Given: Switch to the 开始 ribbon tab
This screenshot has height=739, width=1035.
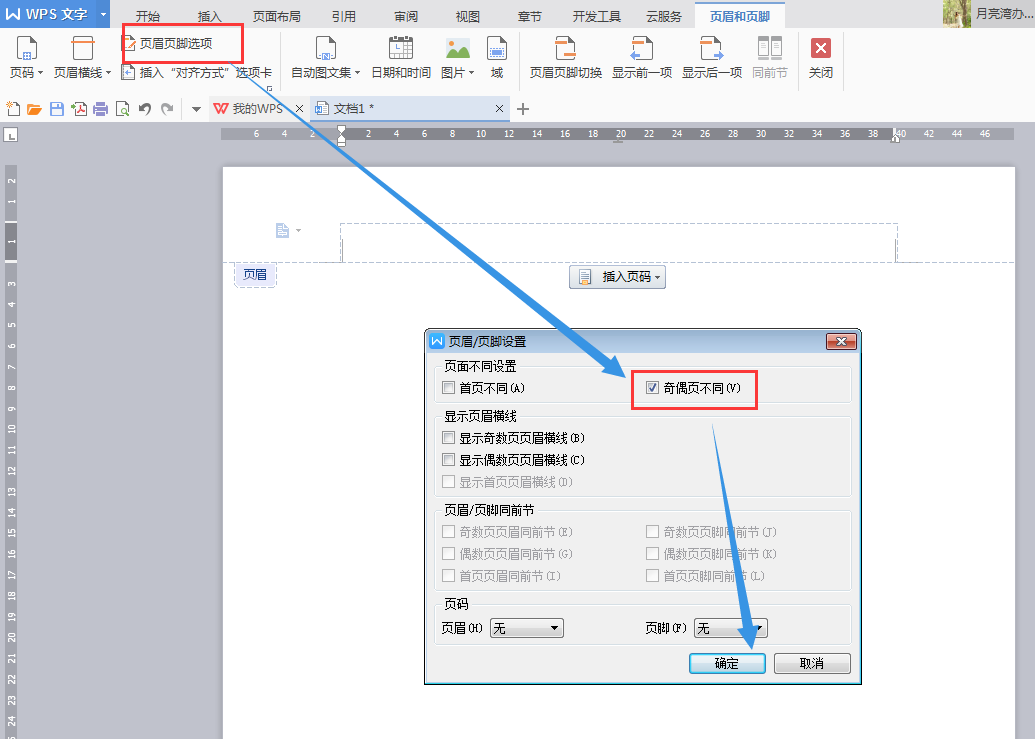Looking at the screenshot, I should click(x=148, y=16).
